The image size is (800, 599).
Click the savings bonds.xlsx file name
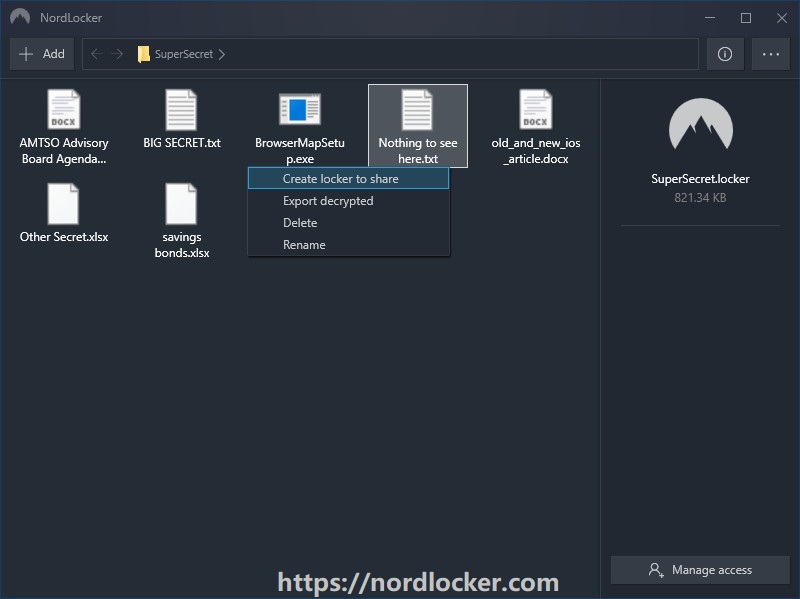pyautogui.click(x=182, y=245)
